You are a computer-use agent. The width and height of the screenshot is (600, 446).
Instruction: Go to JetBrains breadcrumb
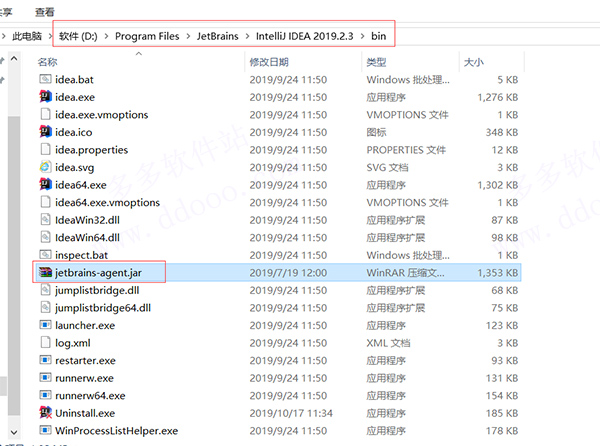(x=217, y=36)
